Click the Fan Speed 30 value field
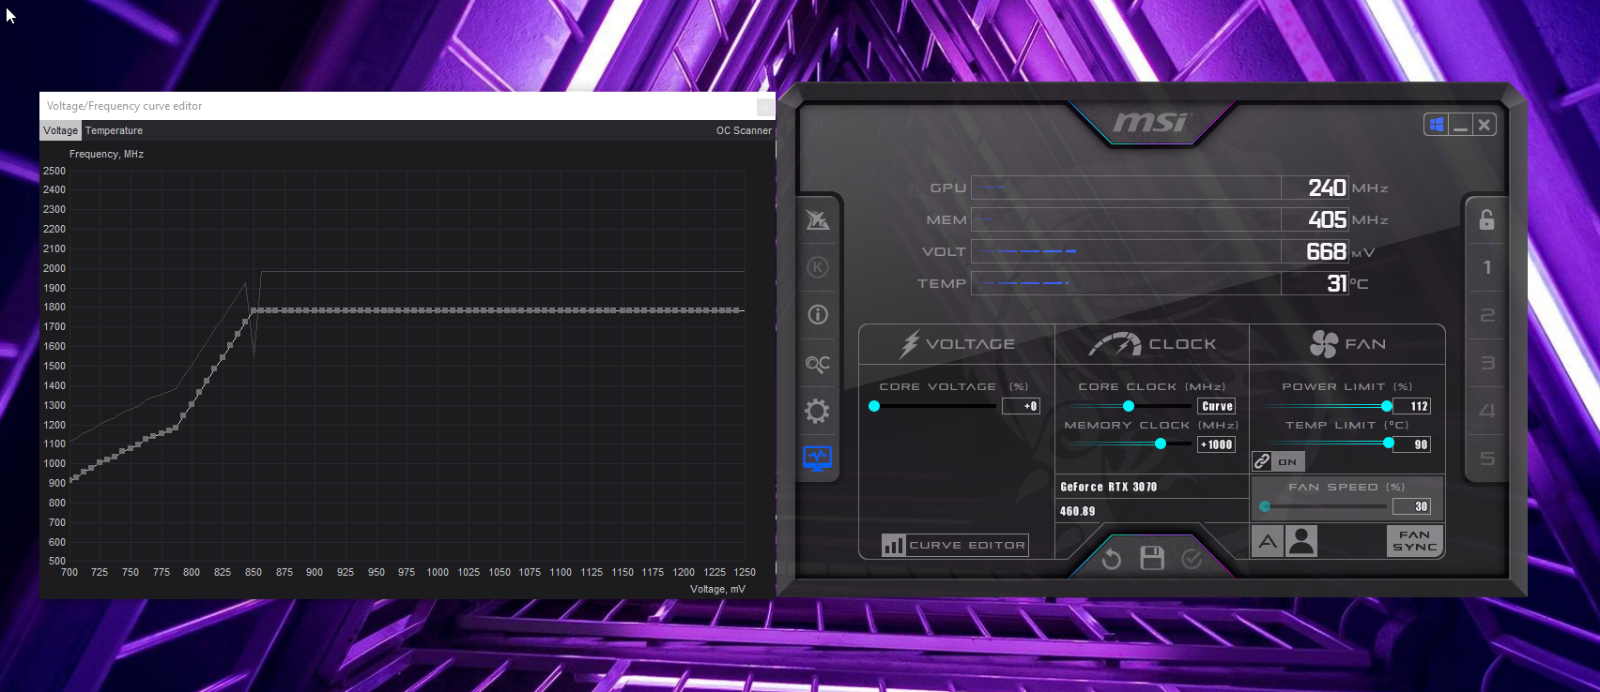 click(x=1412, y=507)
